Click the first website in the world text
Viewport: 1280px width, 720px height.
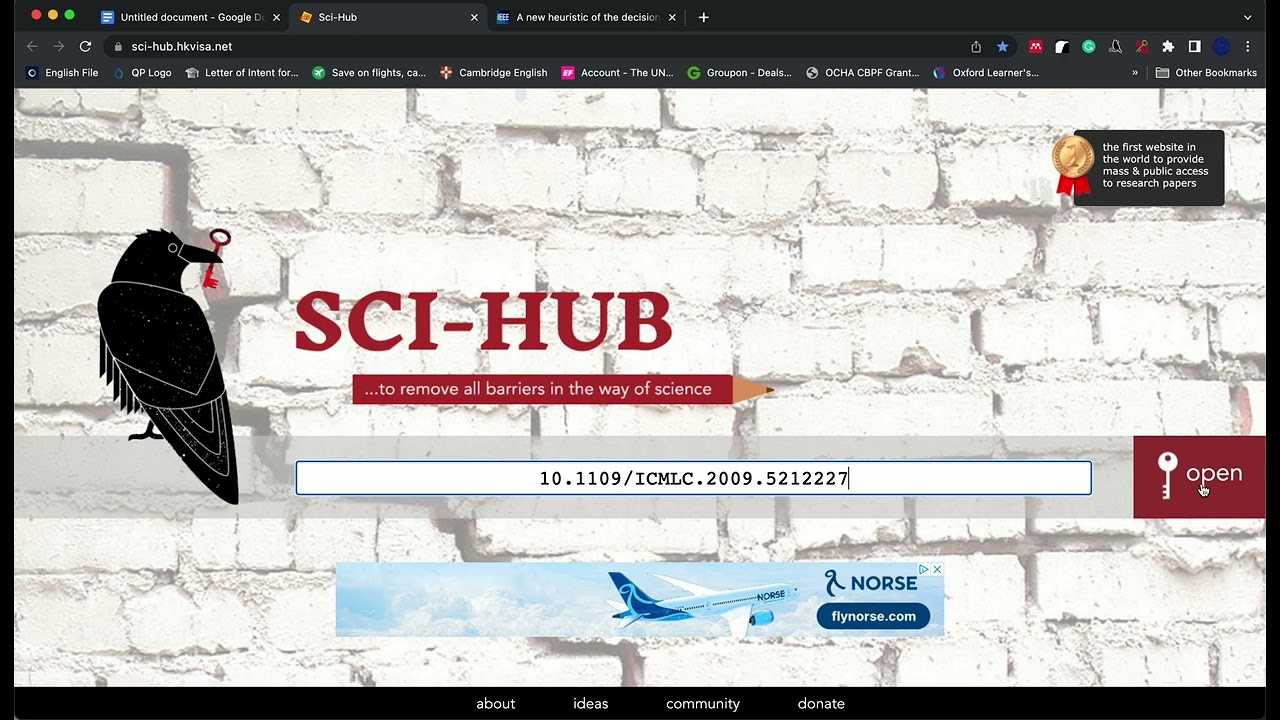[1155, 165]
